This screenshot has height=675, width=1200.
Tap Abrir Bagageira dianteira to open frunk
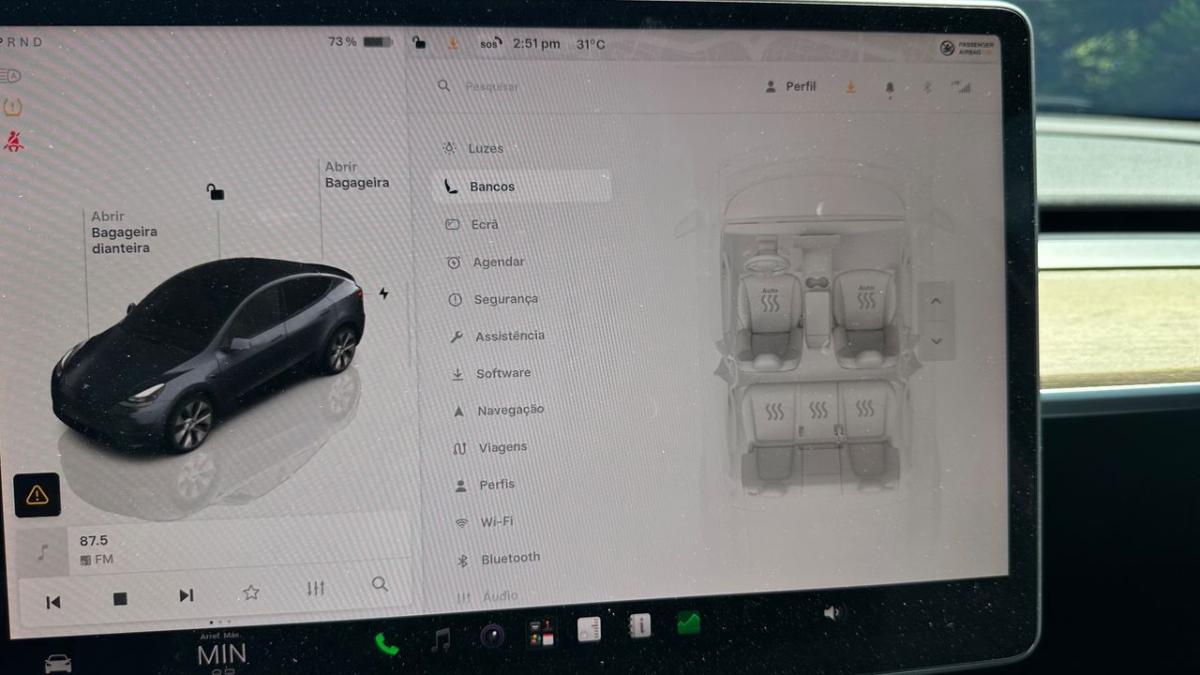pos(124,232)
